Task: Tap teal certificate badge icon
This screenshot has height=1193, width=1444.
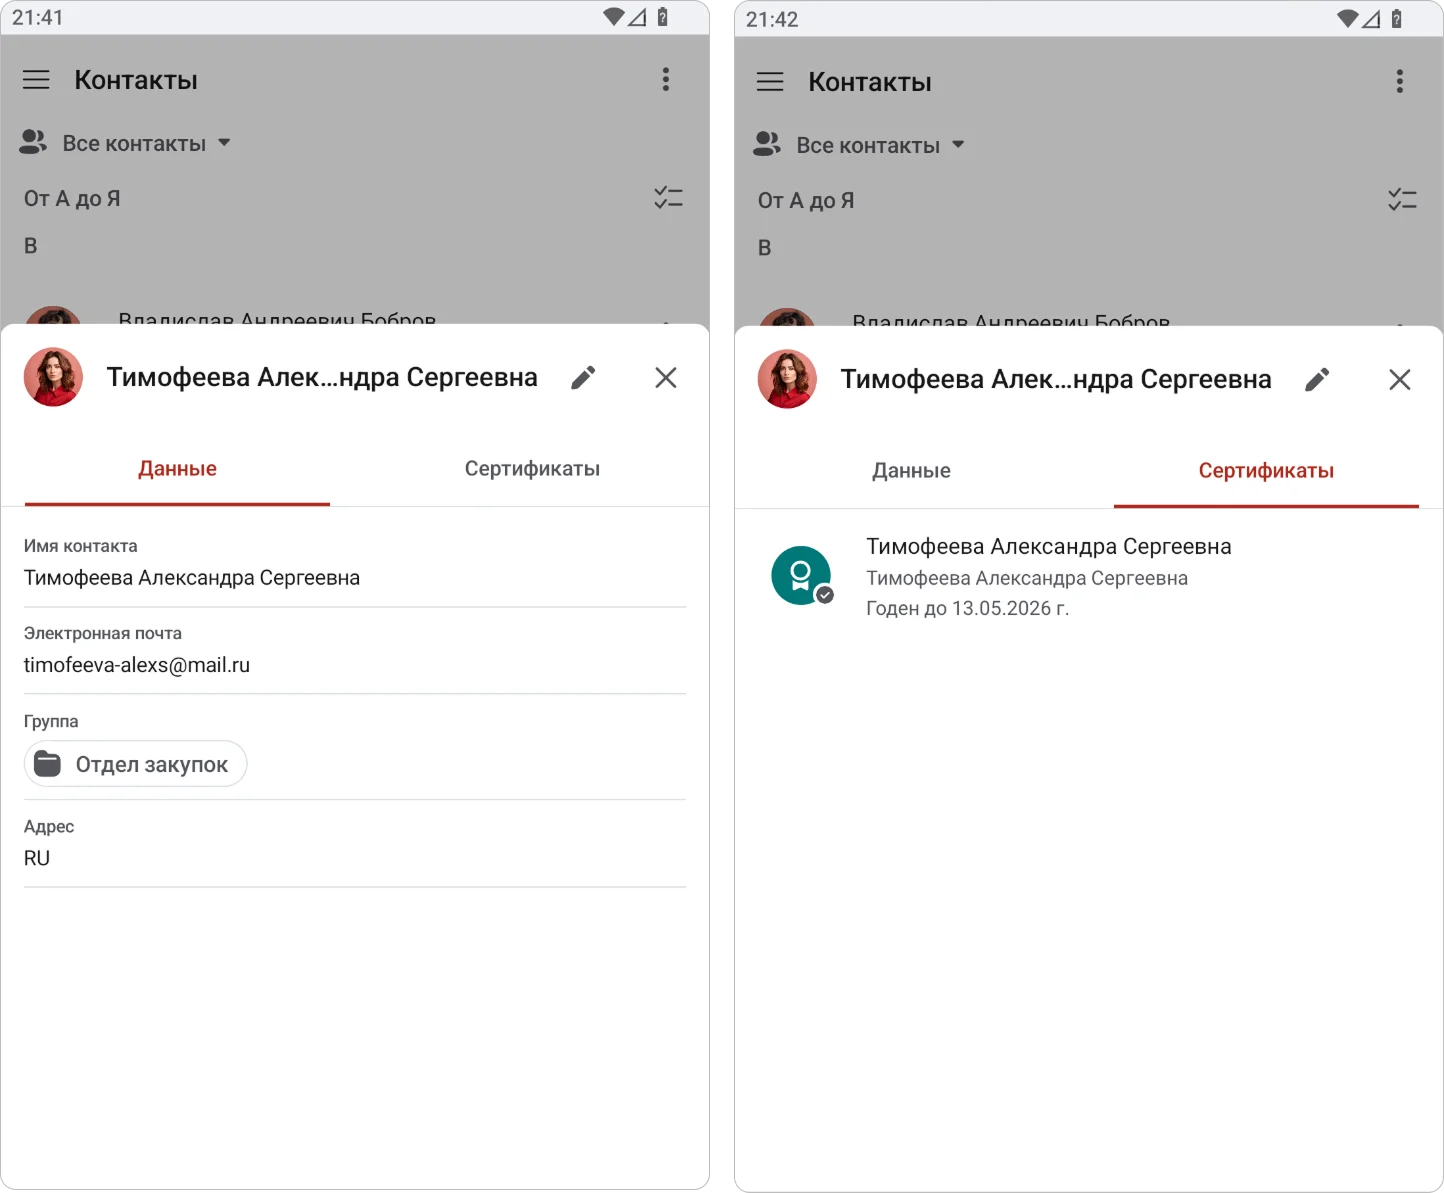Action: tap(802, 576)
